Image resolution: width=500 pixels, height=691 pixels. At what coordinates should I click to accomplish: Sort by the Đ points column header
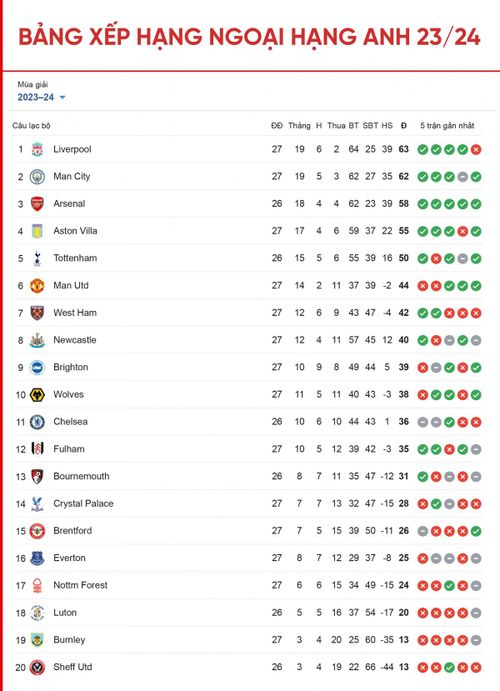pyautogui.click(x=404, y=126)
